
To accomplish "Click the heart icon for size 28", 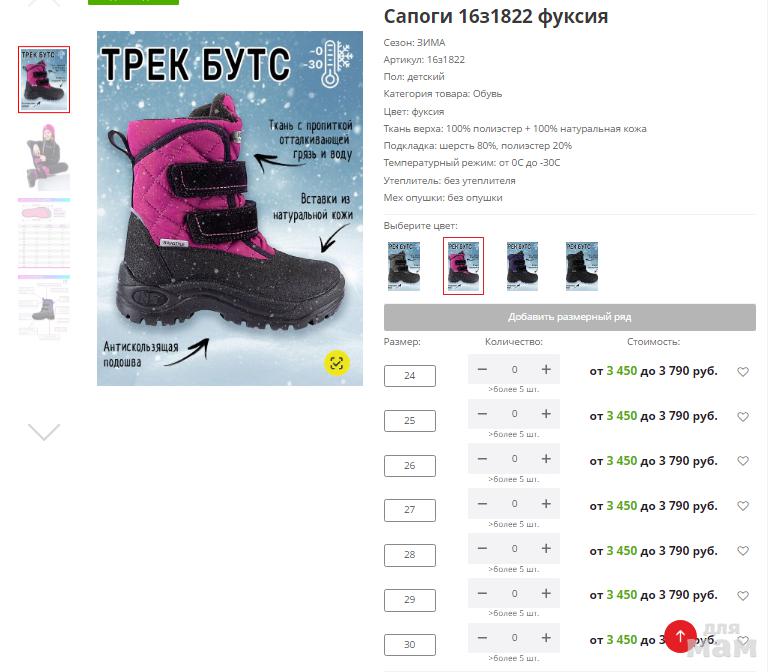I will pos(742,550).
